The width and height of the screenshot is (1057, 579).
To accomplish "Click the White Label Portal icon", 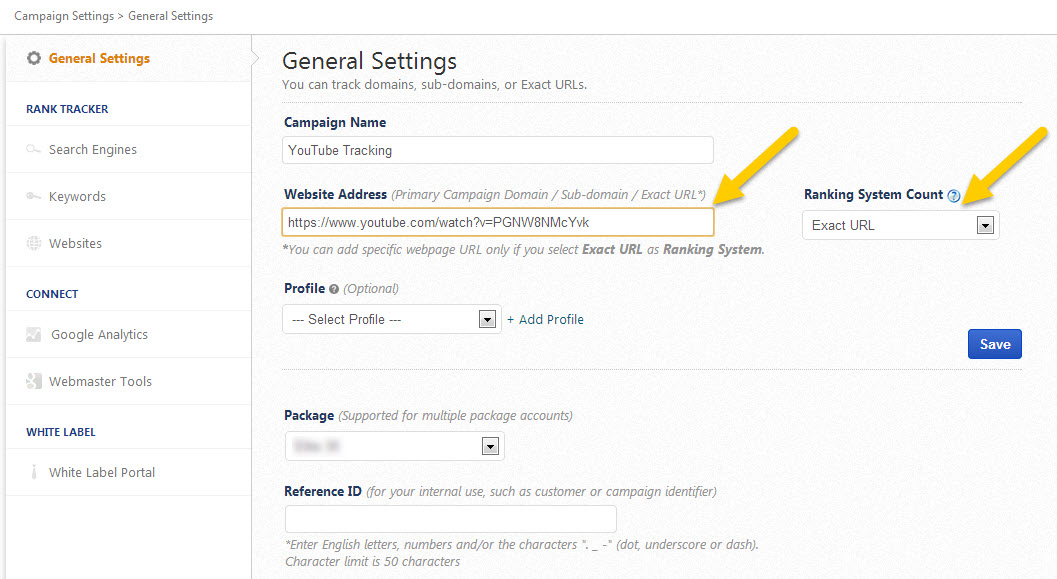I will pyautogui.click(x=34, y=473).
